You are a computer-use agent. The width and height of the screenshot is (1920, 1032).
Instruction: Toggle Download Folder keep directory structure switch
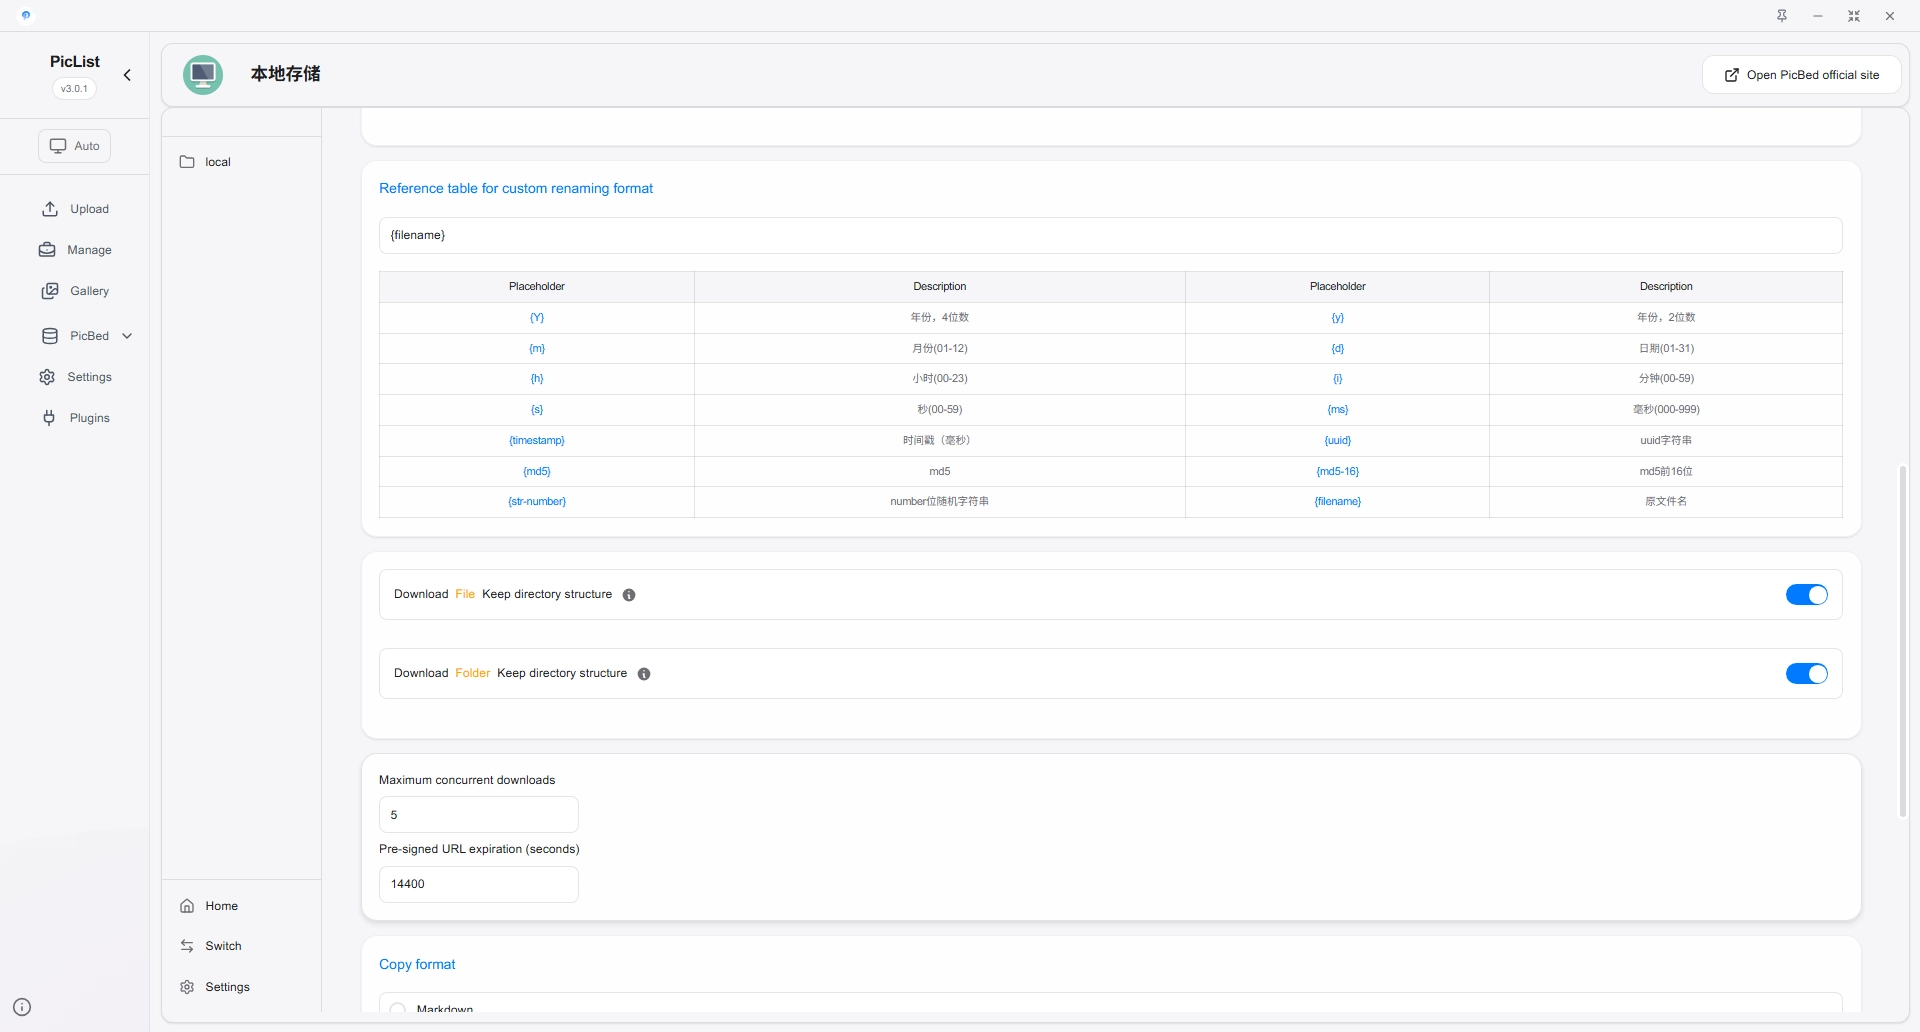point(1806,674)
